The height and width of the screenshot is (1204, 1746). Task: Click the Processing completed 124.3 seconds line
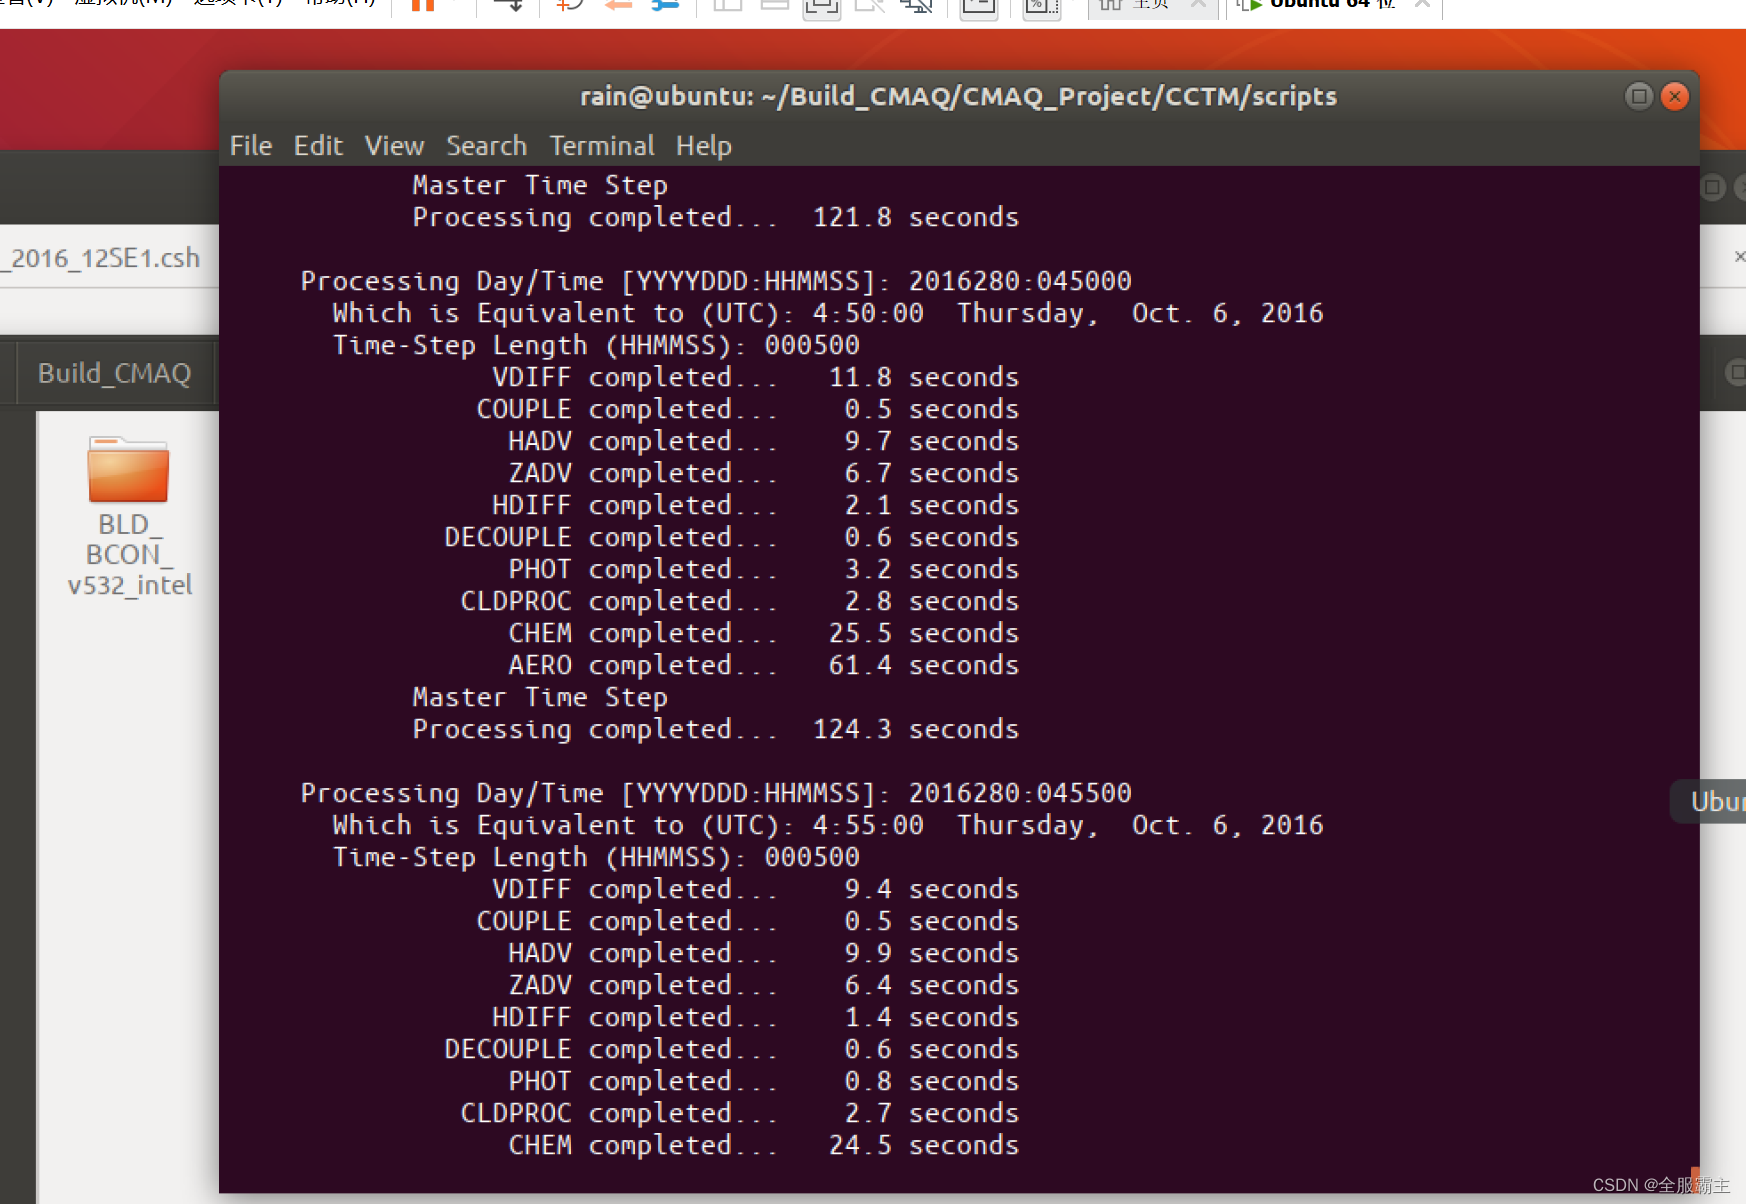[716, 729]
